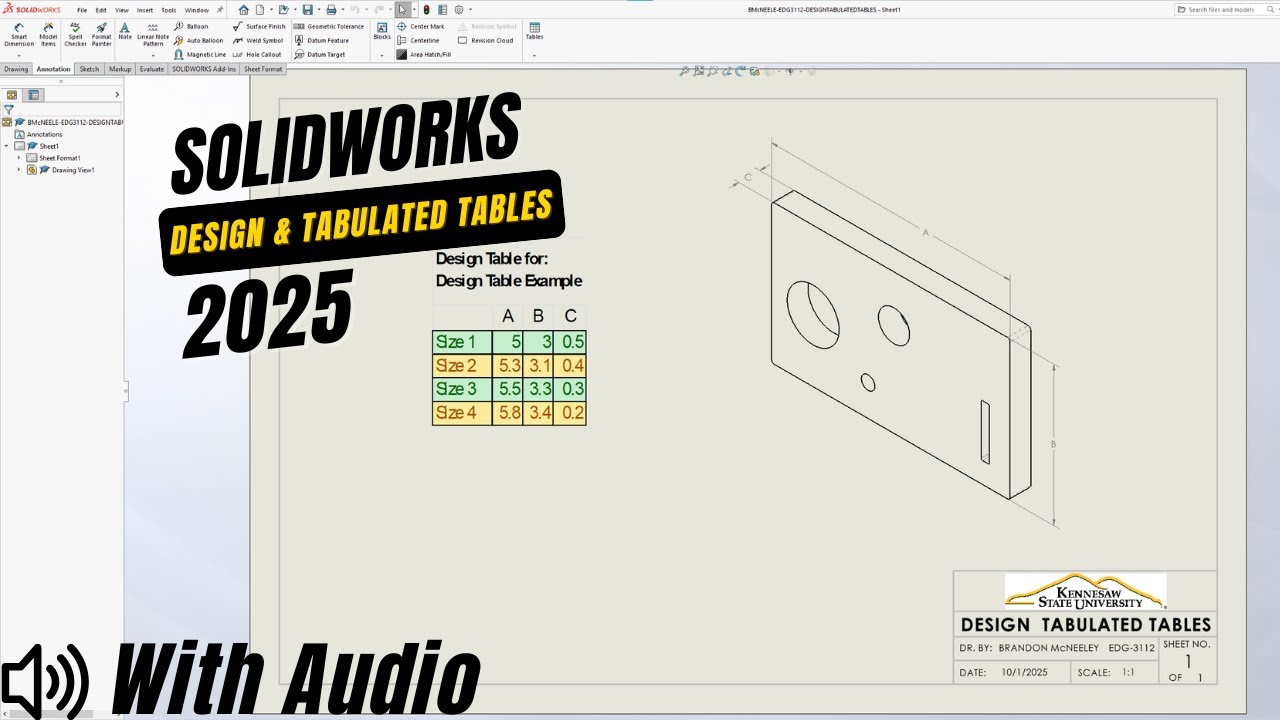Screen dimensions: 1280x720
Task: Open the Geometric Tolerance tool
Action: pos(329,26)
